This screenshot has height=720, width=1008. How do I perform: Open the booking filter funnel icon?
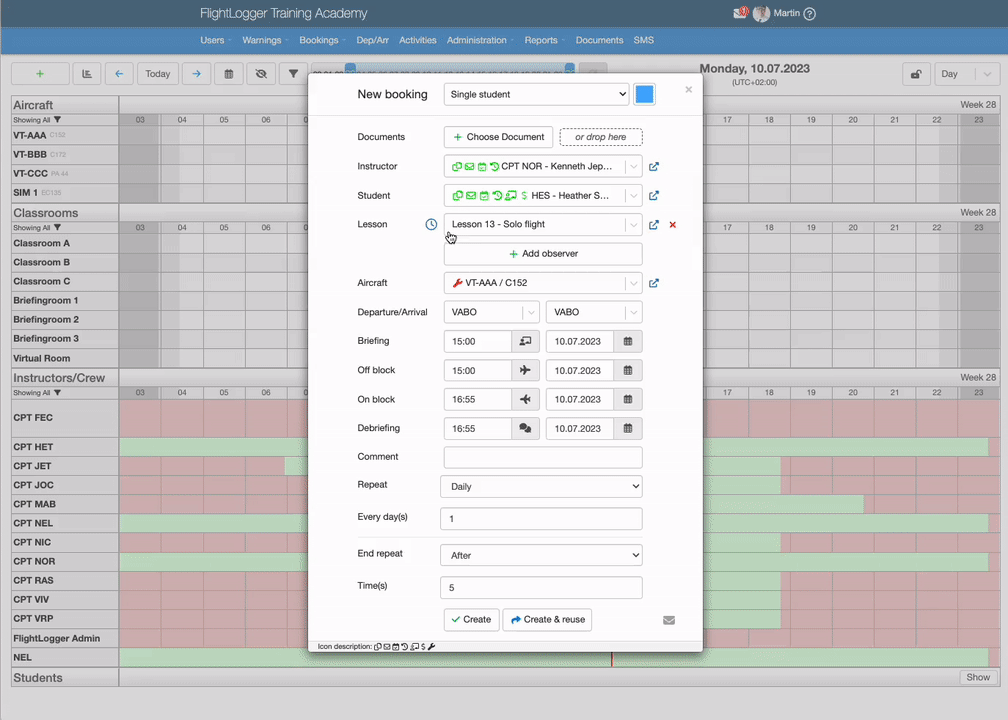292,73
